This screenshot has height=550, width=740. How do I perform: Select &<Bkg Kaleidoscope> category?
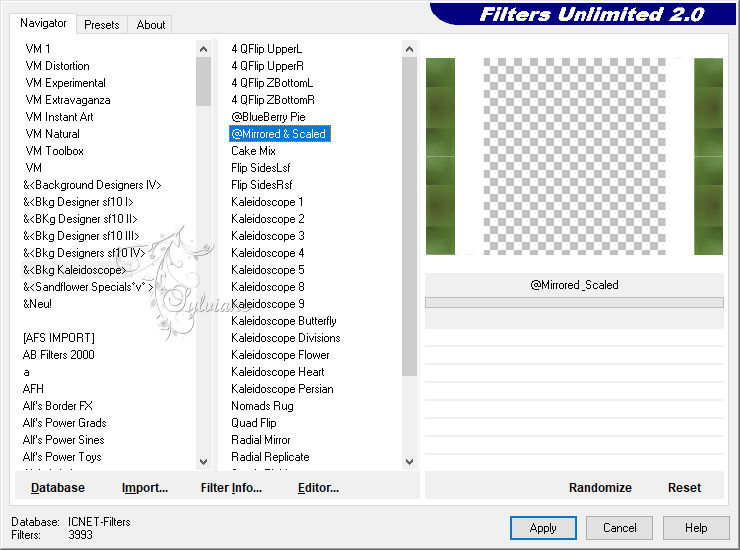[74, 270]
